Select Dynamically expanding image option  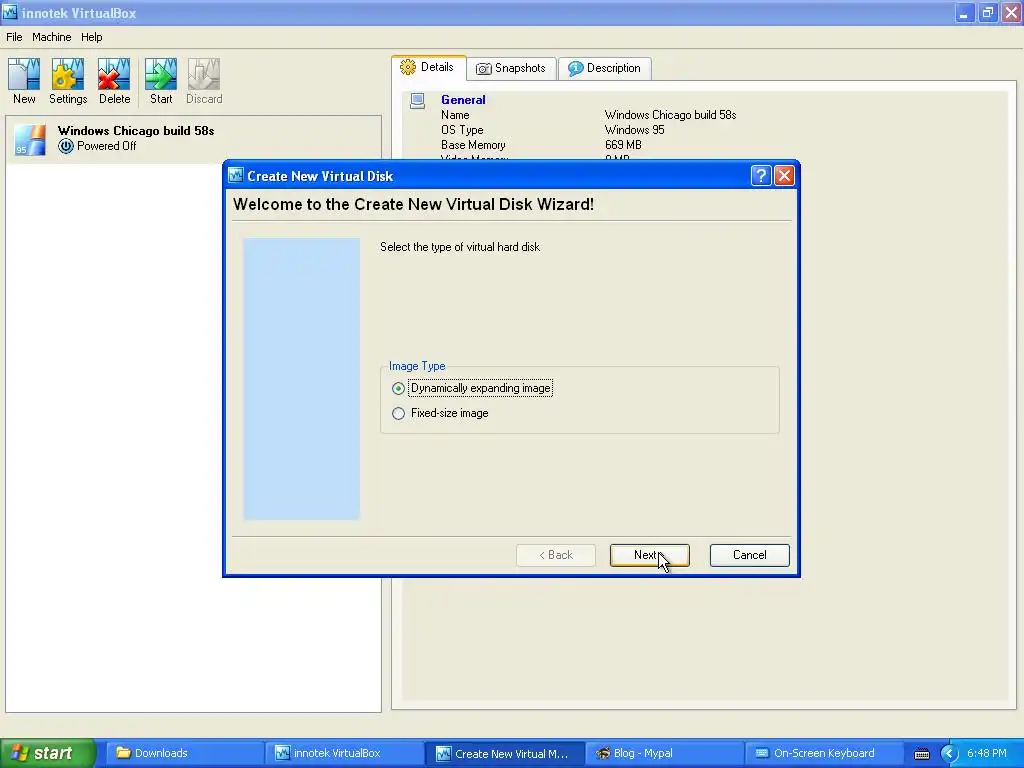(472, 389)
